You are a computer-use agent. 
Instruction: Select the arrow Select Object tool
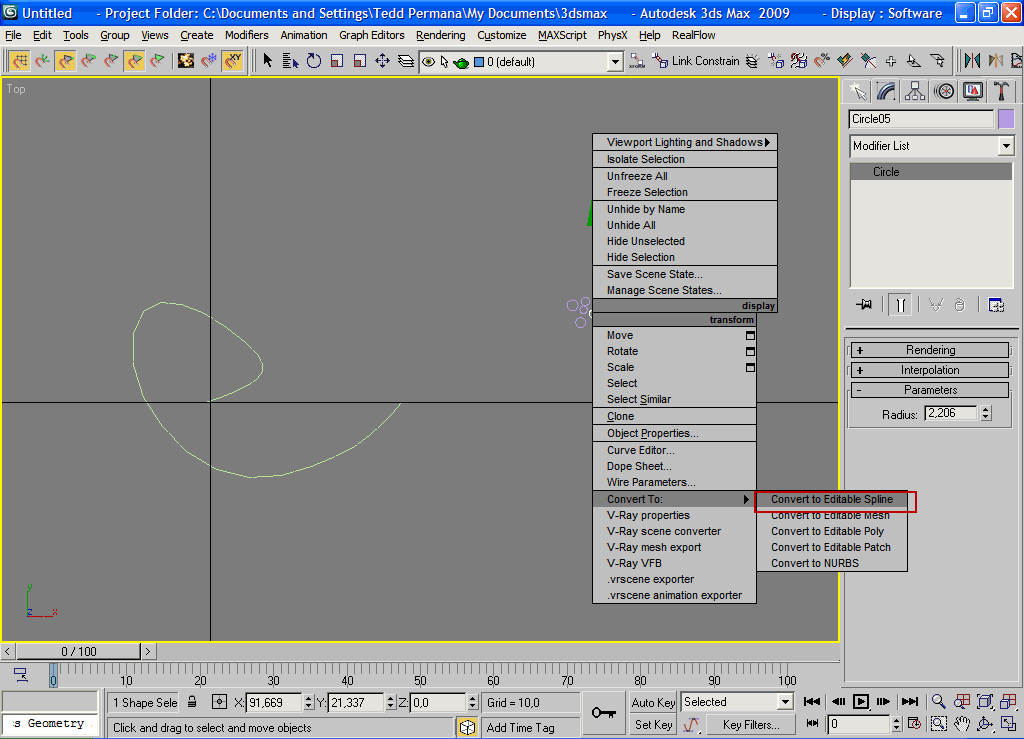coord(267,61)
